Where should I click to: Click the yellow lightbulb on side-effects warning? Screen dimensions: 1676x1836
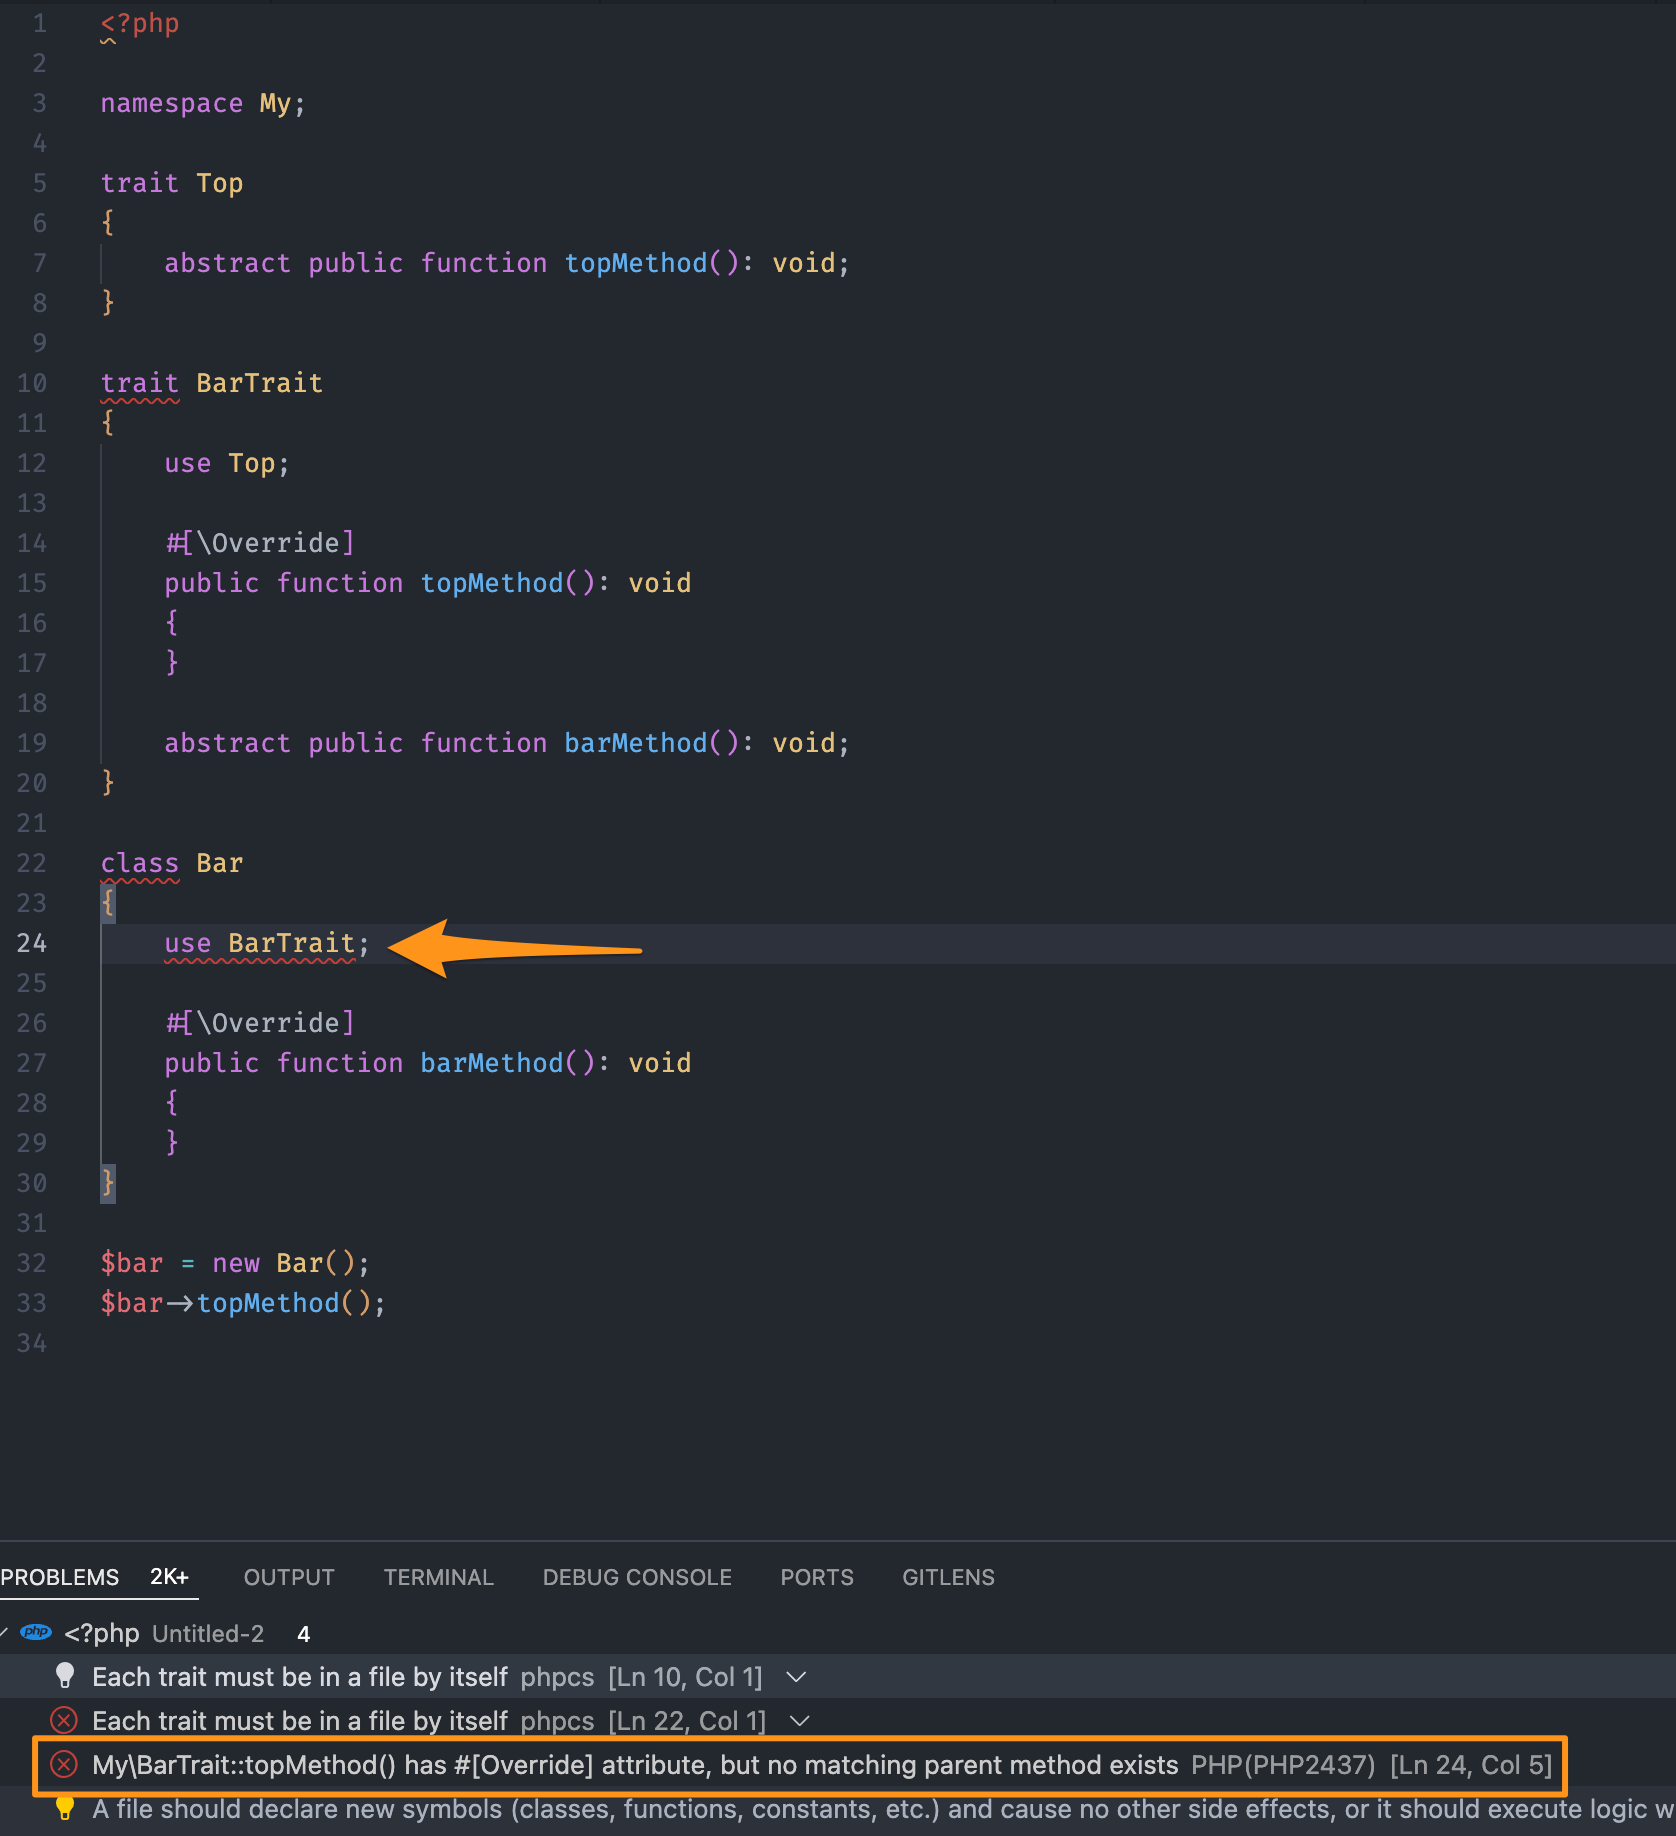64,1809
